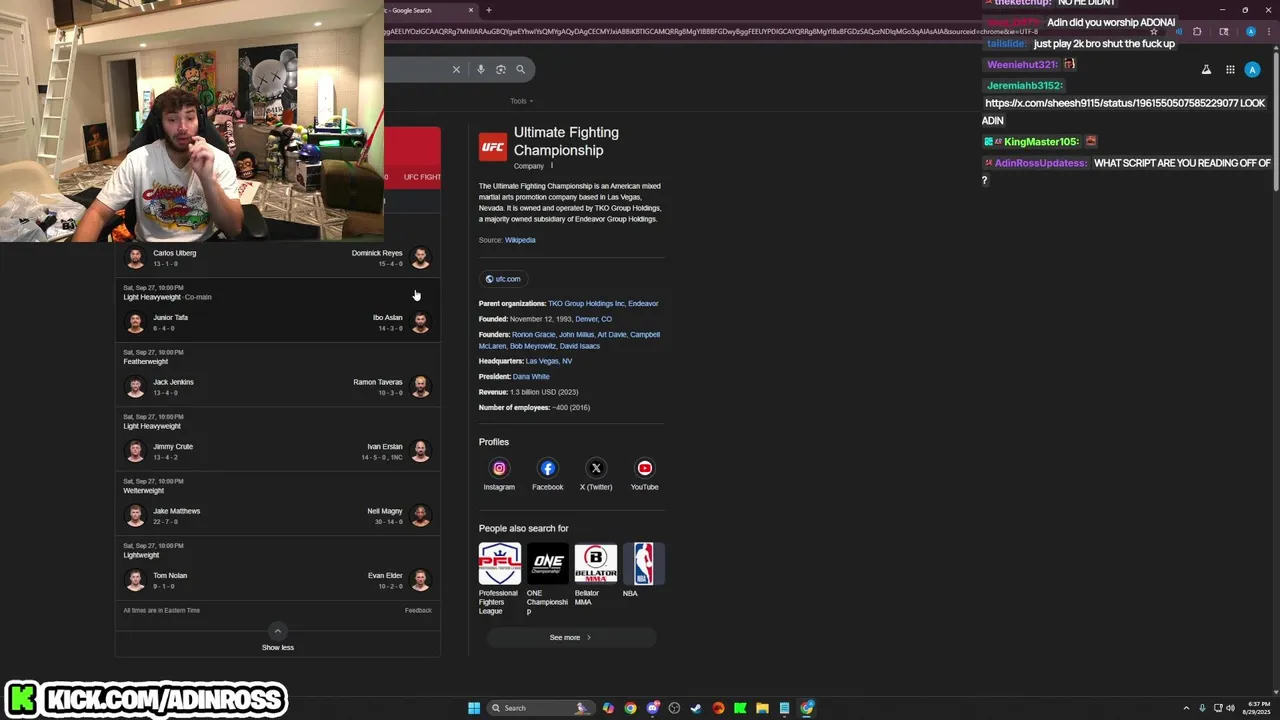Open Las Vegas, NV headquarters link
The height and width of the screenshot is (720, 1280).
pos(549,361)
